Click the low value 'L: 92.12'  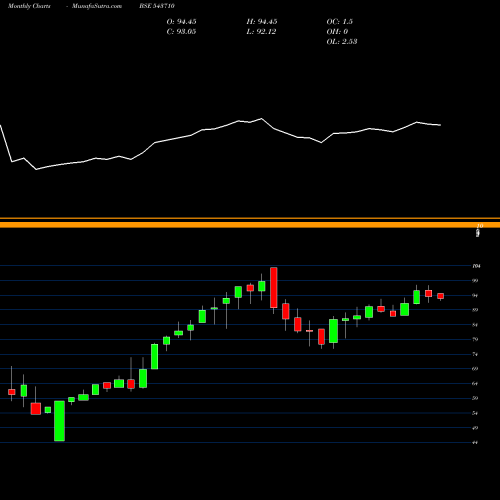[x=261, y=32]
